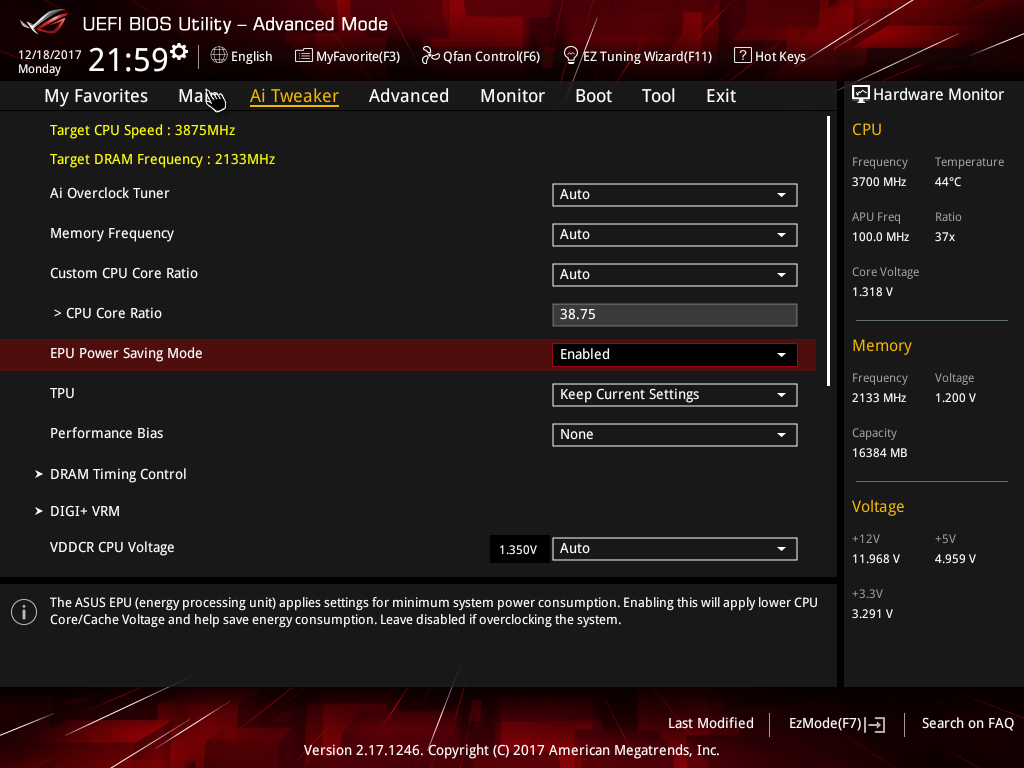Viewport: 1024px width, 768px height.
Task: Click the CPU Core Ratio 38.75 field
Action: [x=675, y=315]
